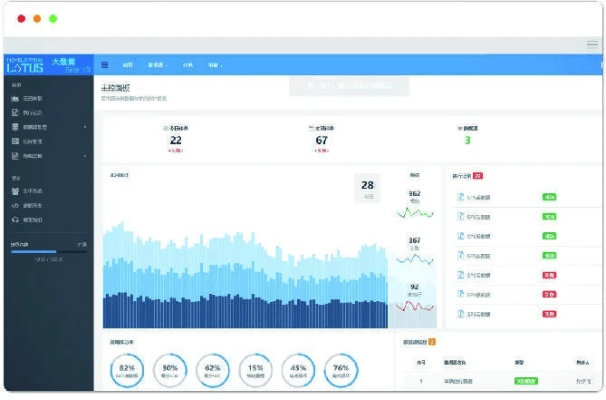Open the last dropdown menu in top navigation

pyautogui.click(x=214, y=66)
